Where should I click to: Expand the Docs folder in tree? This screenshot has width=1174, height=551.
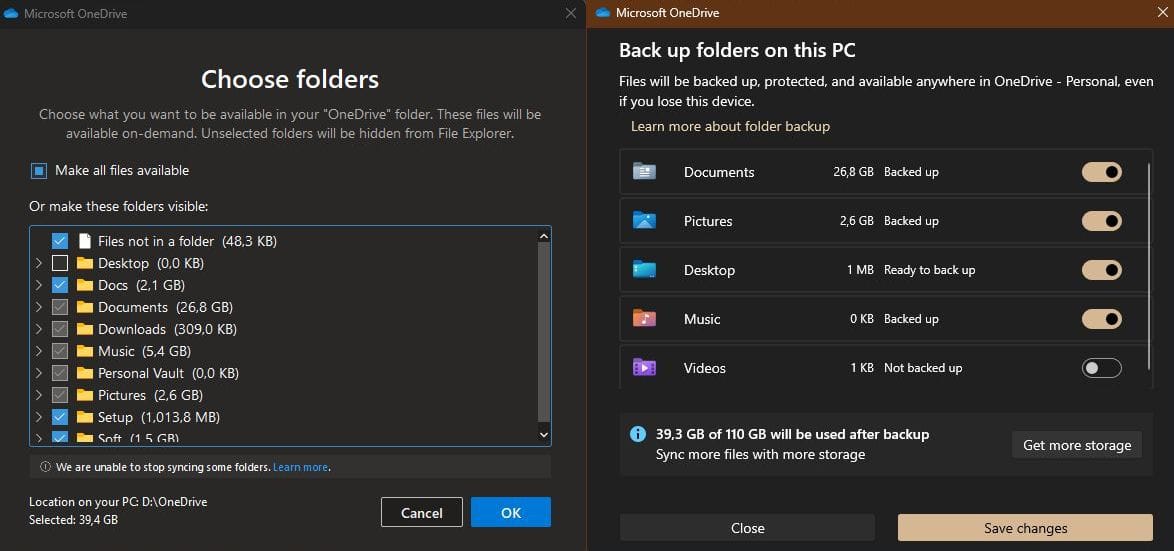tap(39, 285)
